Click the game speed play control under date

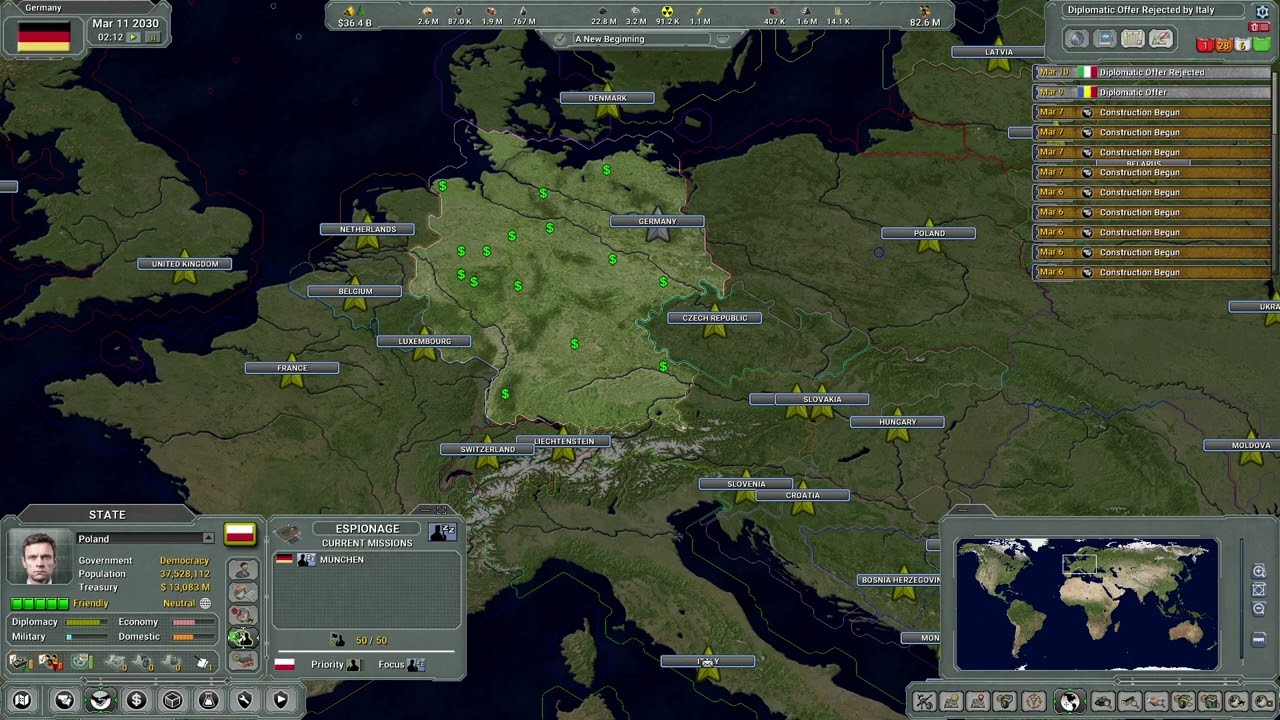tap(133, 37)
